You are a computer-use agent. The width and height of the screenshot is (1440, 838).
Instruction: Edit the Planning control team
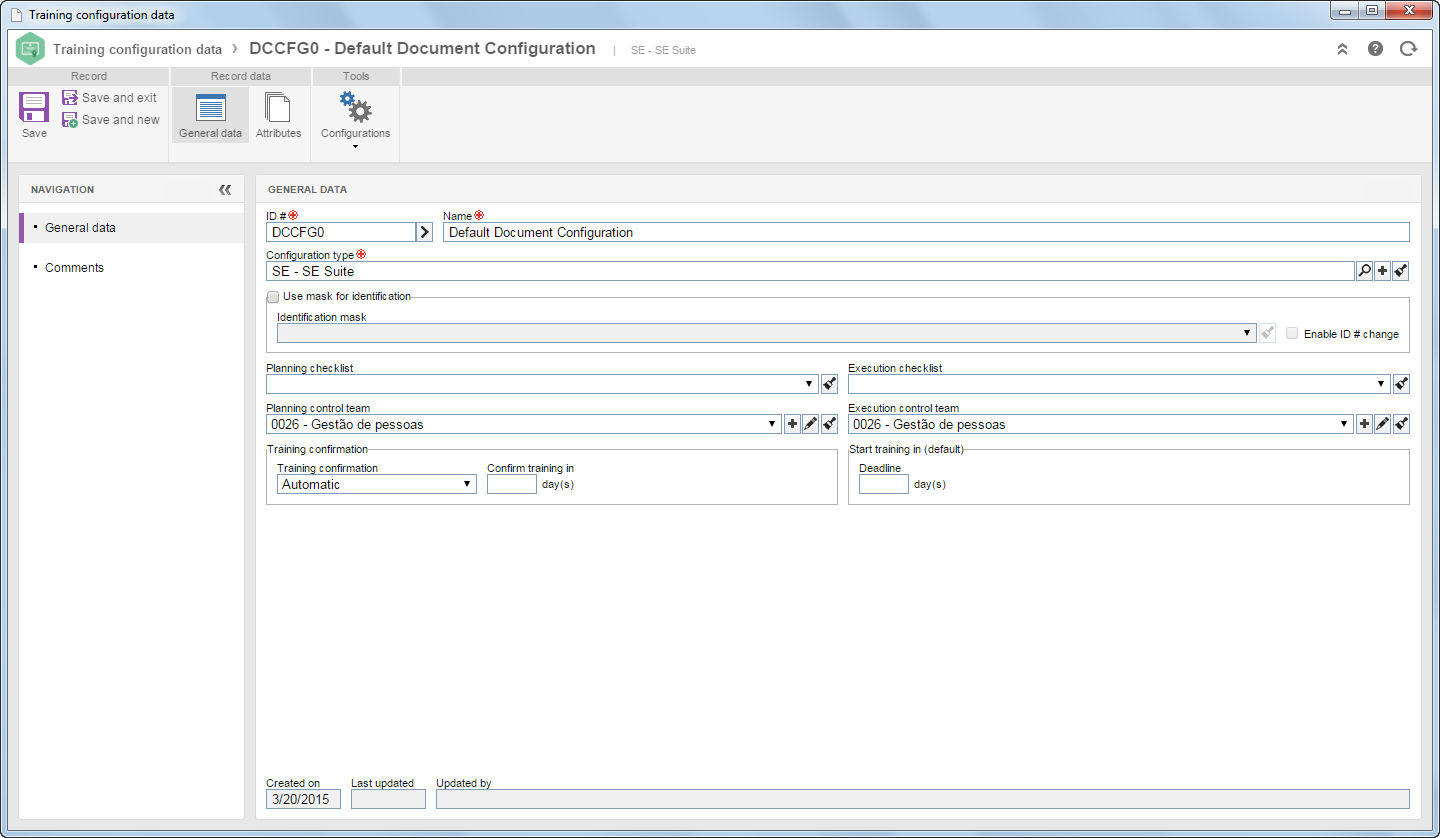[x=810, y=424]
